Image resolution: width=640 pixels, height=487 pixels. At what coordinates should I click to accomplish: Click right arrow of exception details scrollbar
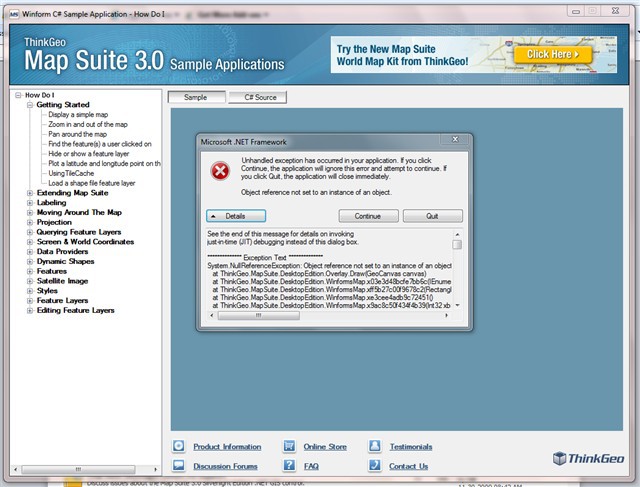click(x=447, y=316)
